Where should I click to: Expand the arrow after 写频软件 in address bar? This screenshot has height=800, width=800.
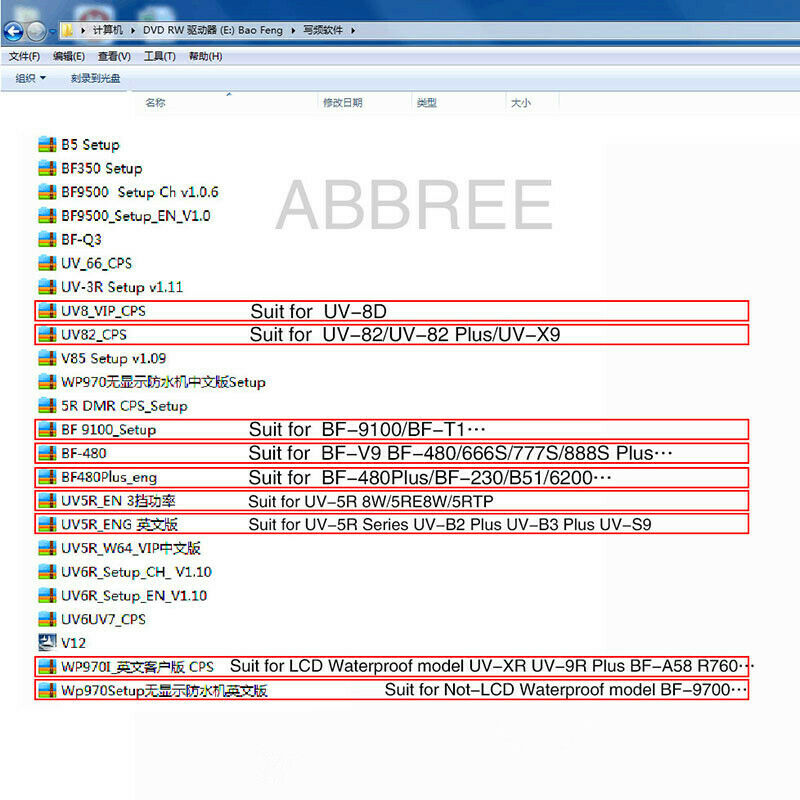coord(352,30)
